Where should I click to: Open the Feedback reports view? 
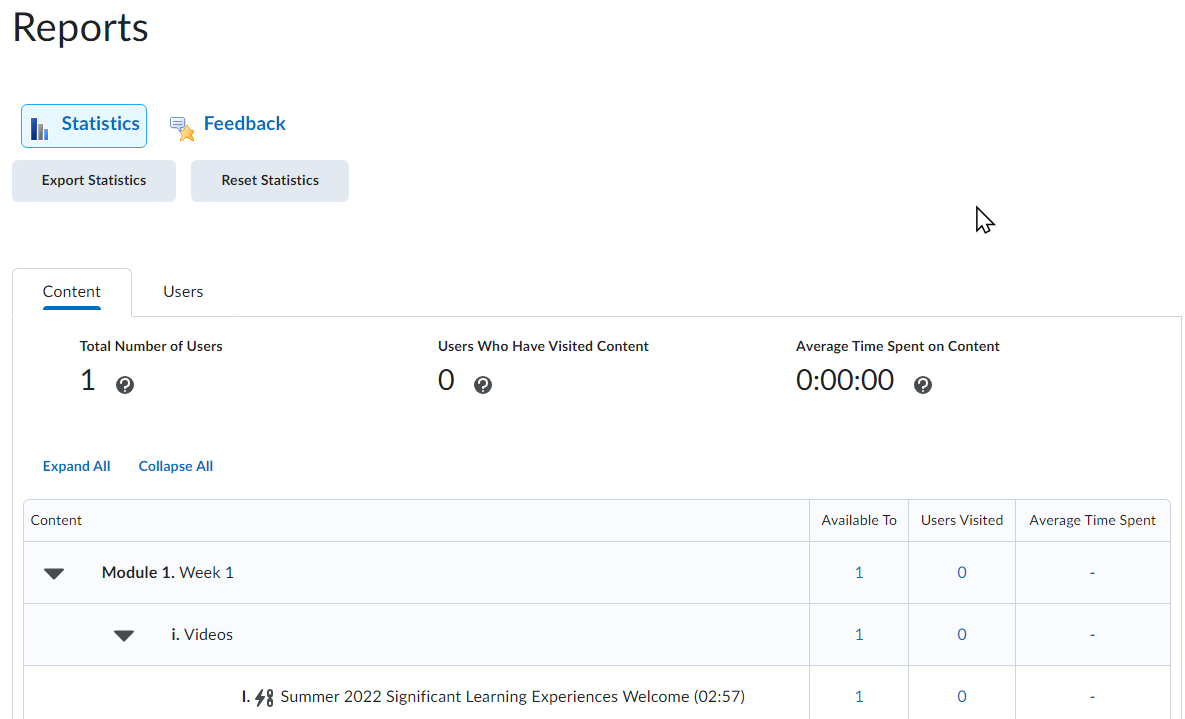(244, 124)
